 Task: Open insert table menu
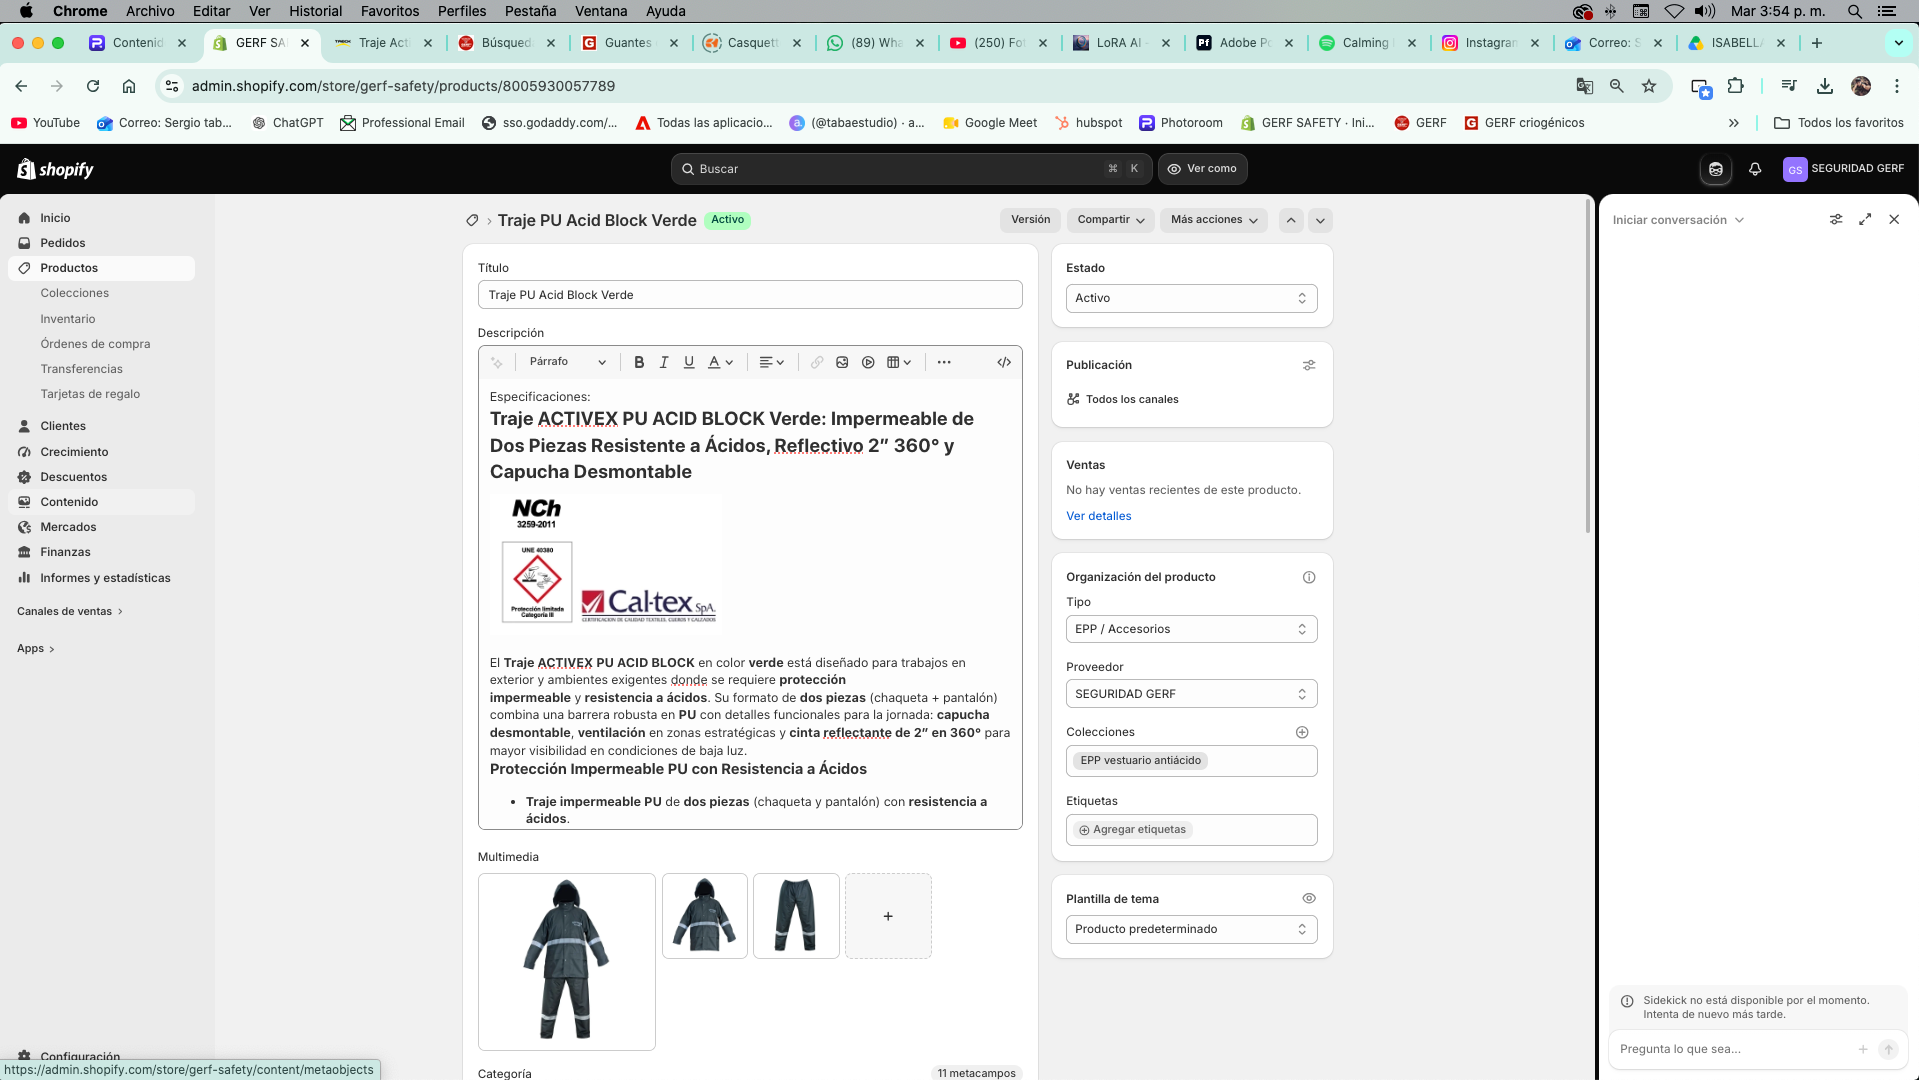click(899, 362)
